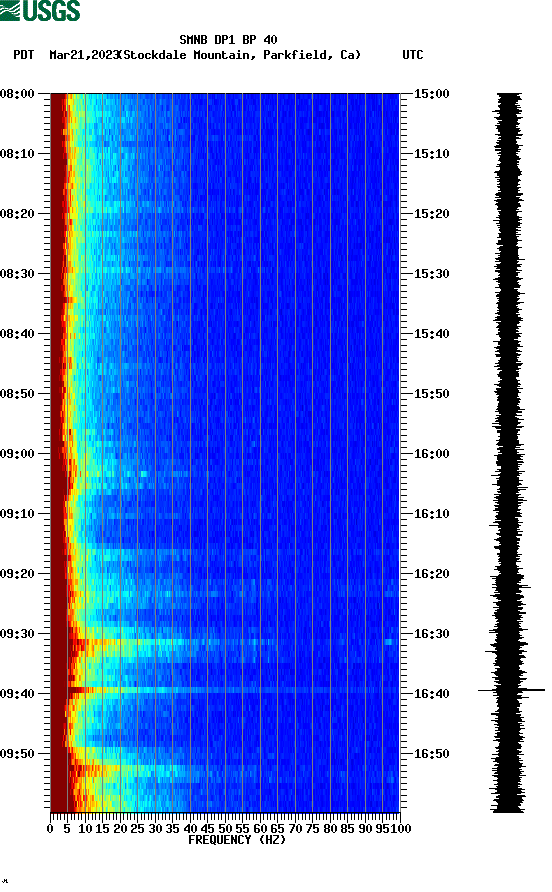Click the 15:20 UTC time label
552x892 pixels.
(431, 214)
